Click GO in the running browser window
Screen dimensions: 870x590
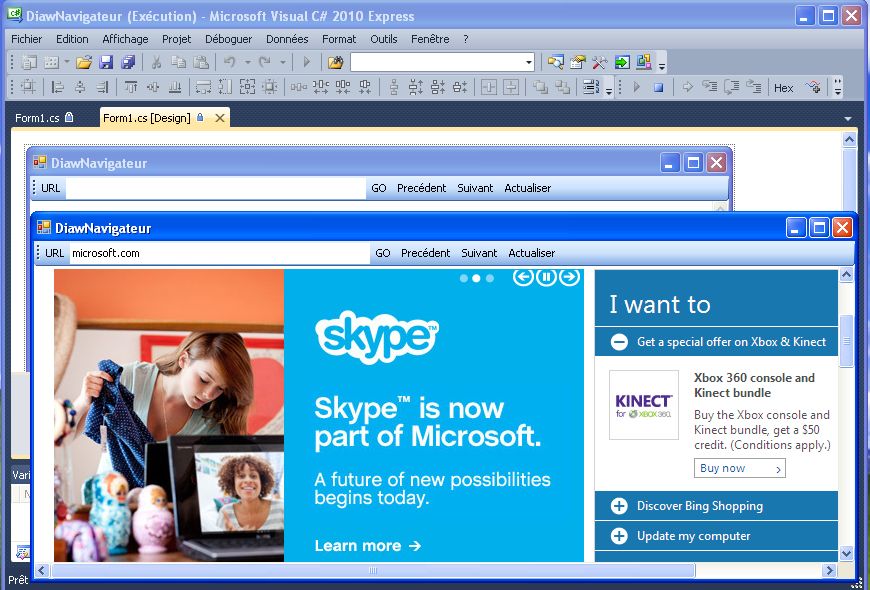(383, 253)
